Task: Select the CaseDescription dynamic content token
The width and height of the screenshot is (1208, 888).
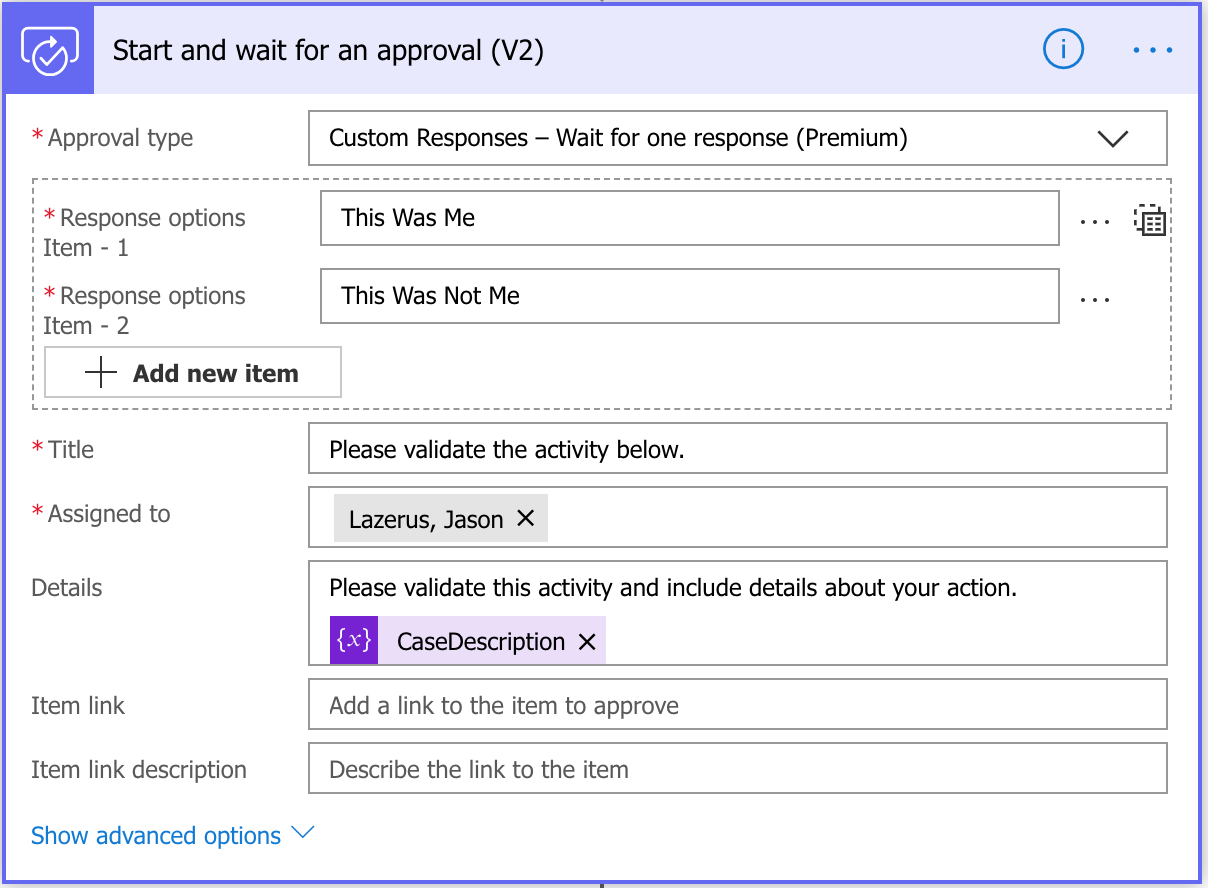Action: click(x=480, y=640)
